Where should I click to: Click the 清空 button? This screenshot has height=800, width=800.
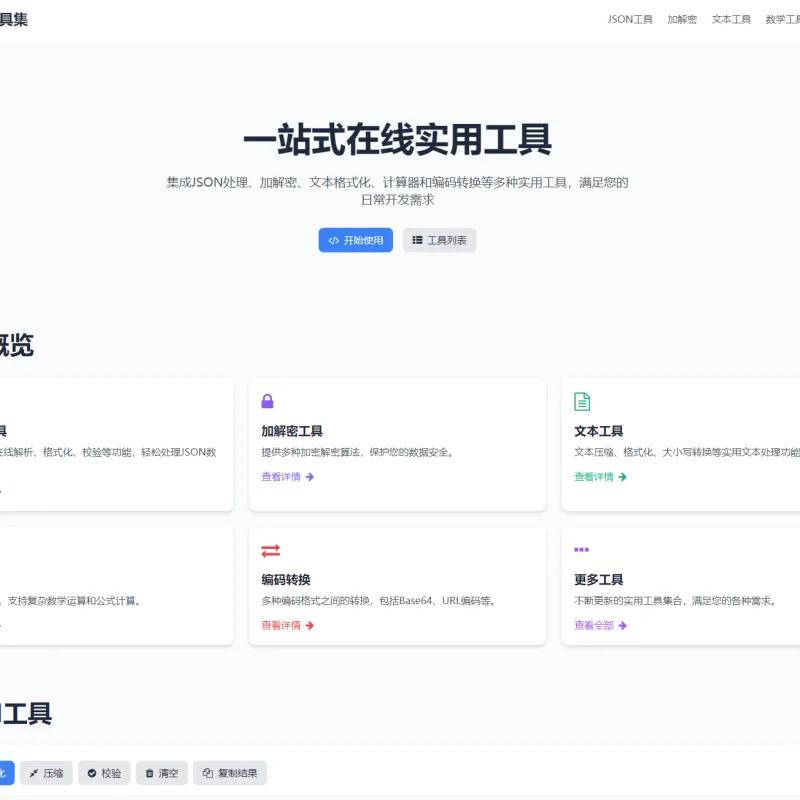pos(162,773)
